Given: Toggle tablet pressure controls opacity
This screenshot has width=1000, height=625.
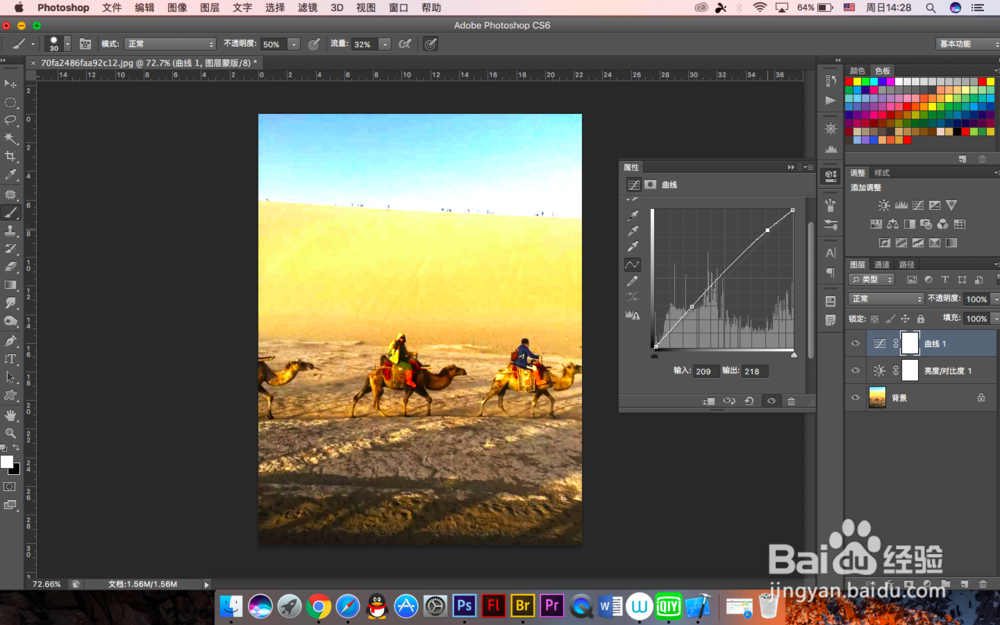Looking at the screenshot, I should tap(314, 44).
